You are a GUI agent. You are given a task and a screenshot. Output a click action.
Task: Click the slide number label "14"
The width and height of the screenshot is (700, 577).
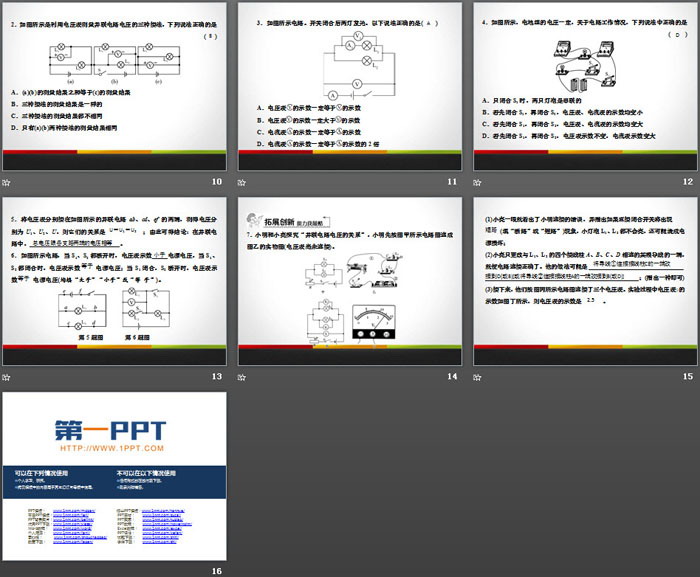[452, 376]
